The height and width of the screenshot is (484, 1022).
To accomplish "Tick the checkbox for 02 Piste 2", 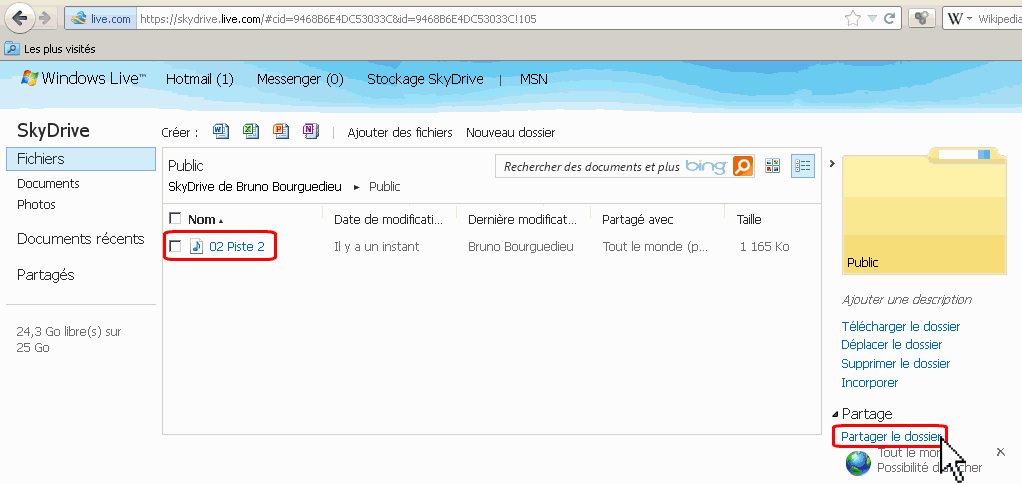I will pos(175,246).
